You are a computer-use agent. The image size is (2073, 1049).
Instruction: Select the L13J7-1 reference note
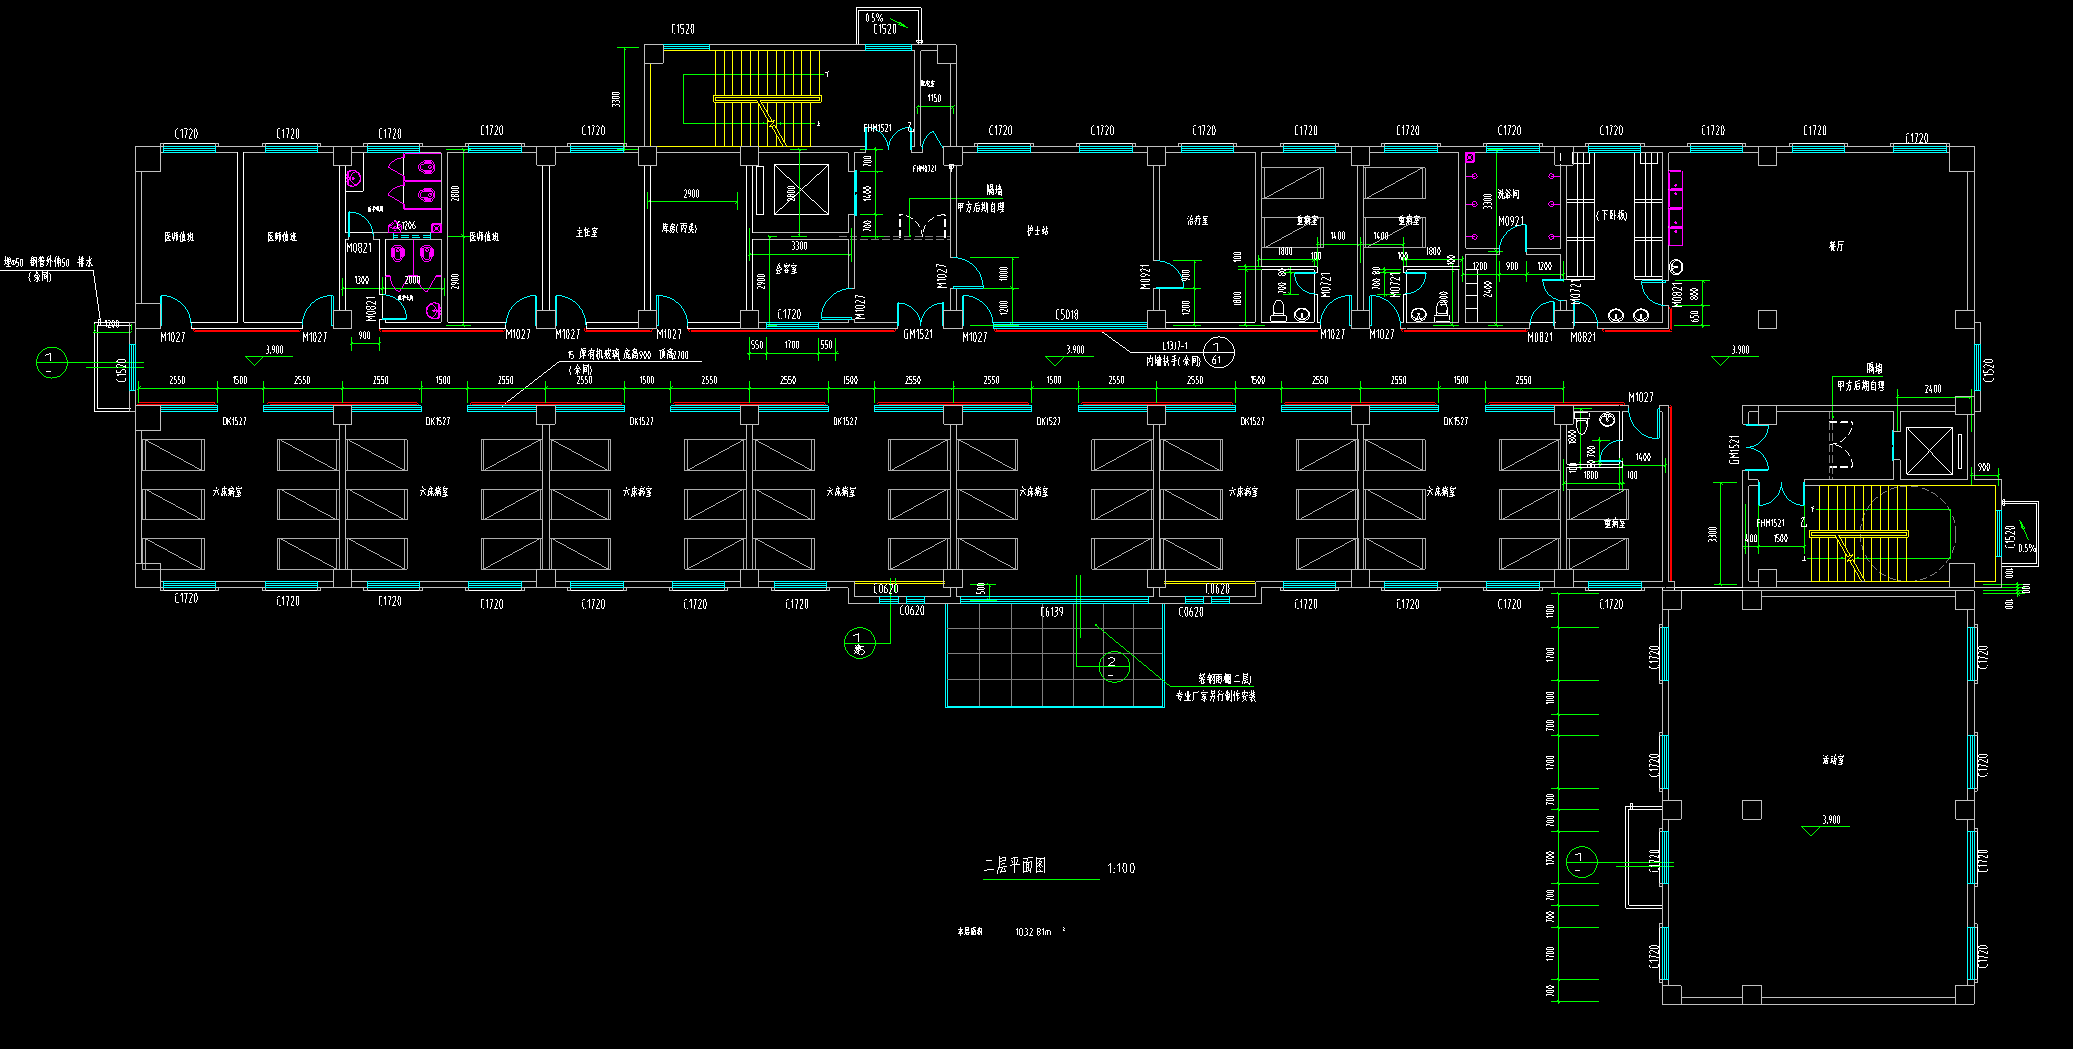coord(1175,346)
